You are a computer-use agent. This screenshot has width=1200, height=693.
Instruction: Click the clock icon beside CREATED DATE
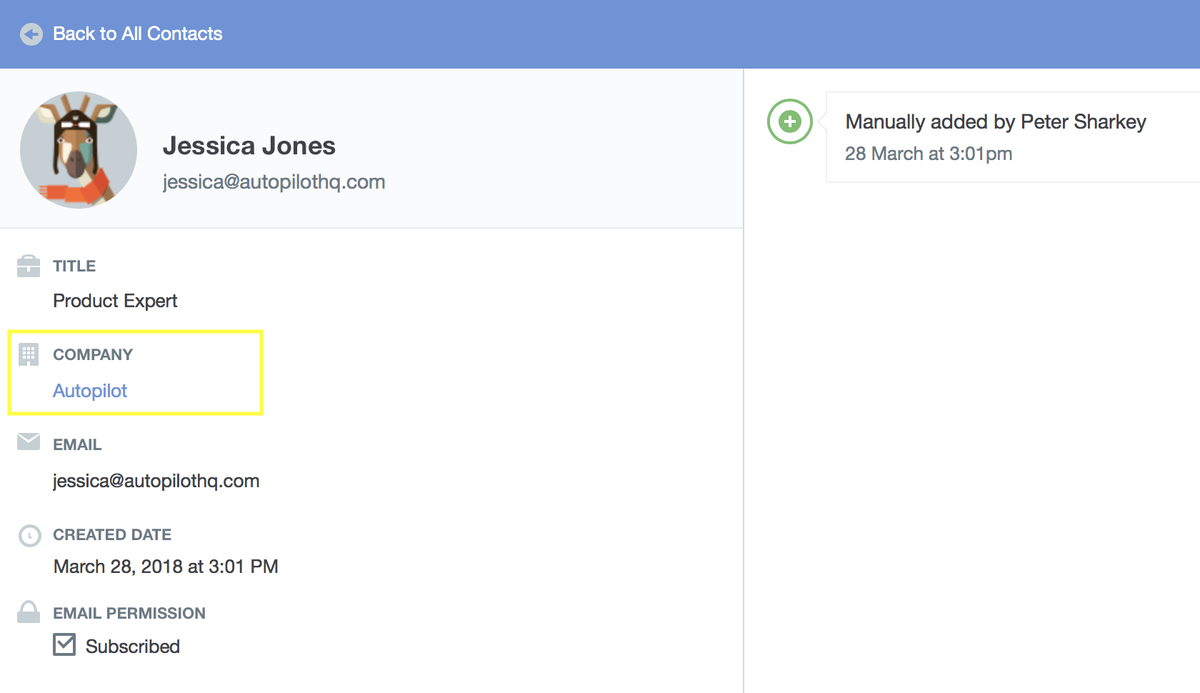point(28,534)
